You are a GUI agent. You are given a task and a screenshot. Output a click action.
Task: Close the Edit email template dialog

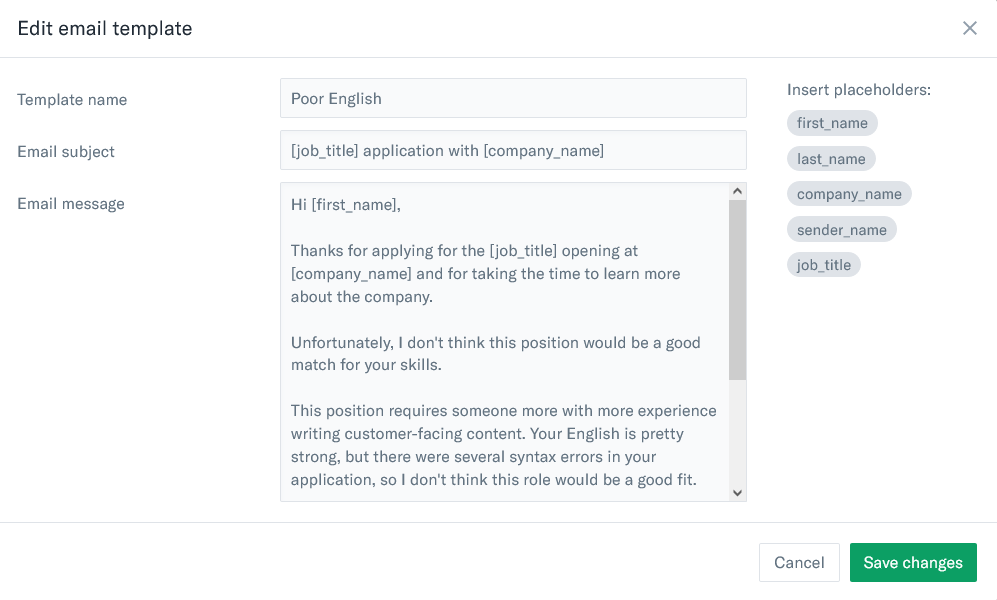tap(969, 28)
